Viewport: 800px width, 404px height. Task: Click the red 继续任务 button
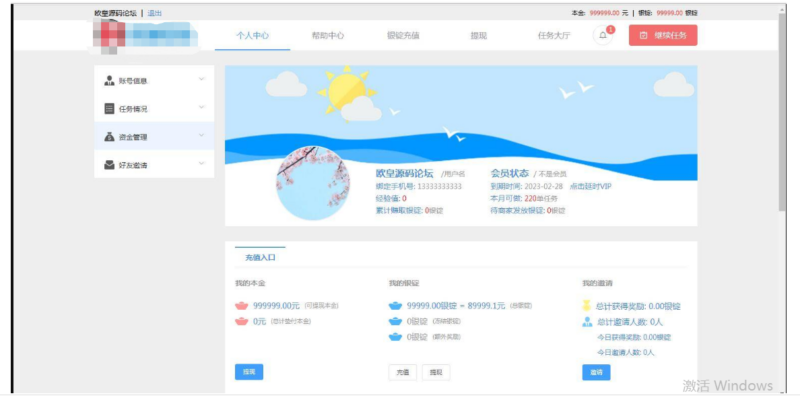[x=663, y=35]
